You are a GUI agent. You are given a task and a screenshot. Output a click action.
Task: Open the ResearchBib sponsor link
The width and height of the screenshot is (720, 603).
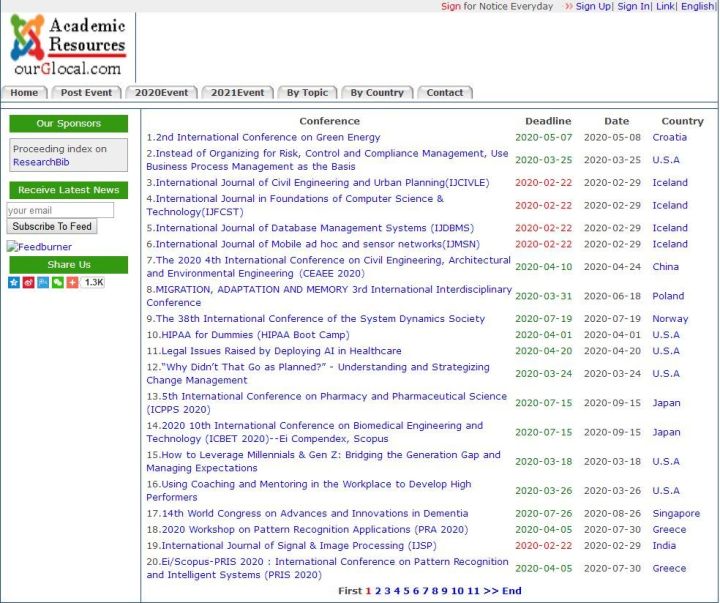(x=41, y=162)
